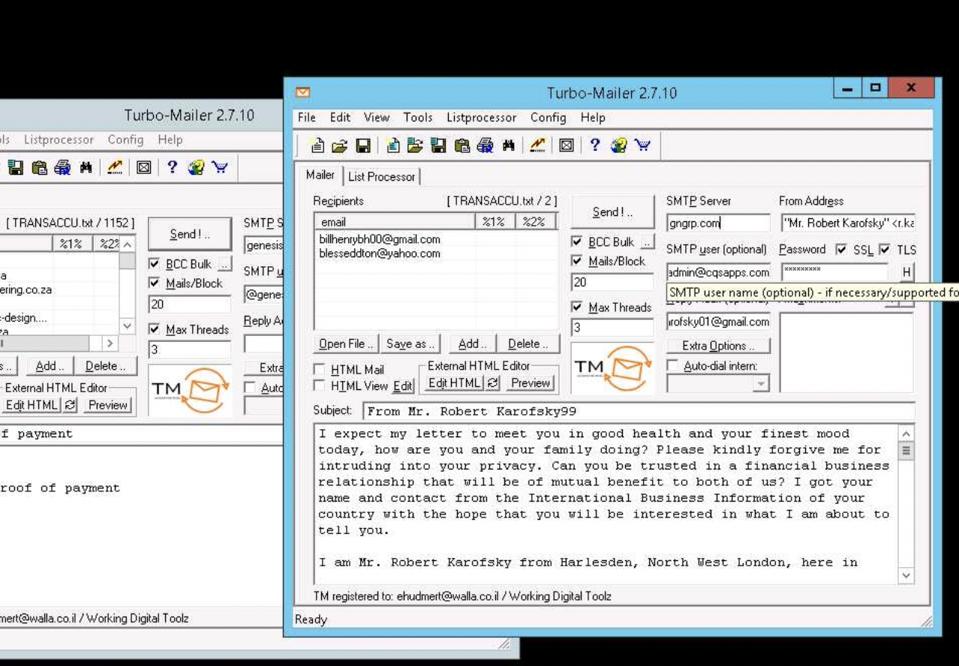Viewport: 959px width, 666px height.
Task: Open the Tools menu in front window
Action: pyautogui.click(x=418, y=117)
